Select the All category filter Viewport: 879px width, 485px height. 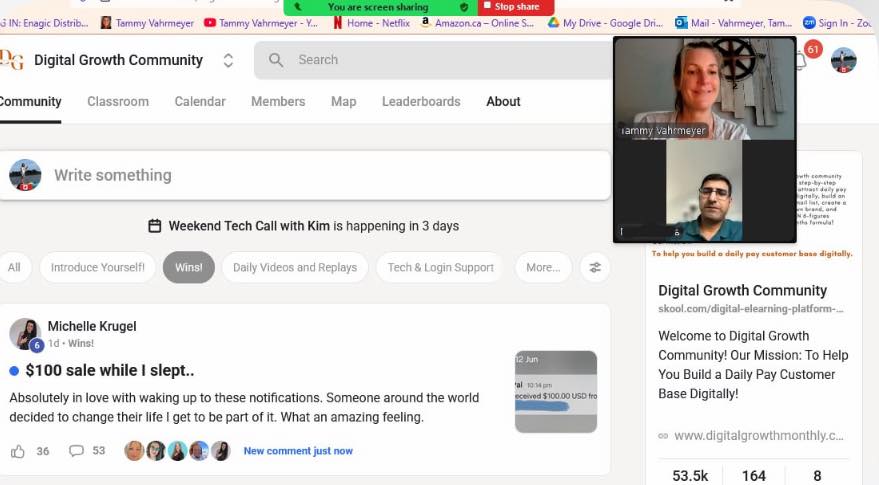tap(15, 267)
